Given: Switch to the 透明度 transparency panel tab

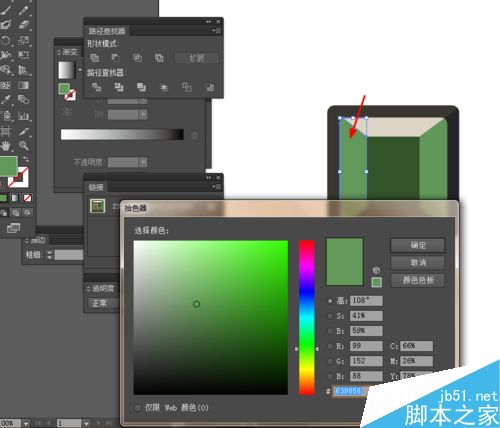Looking at the screenshot, I should click(x=101, y=288).
